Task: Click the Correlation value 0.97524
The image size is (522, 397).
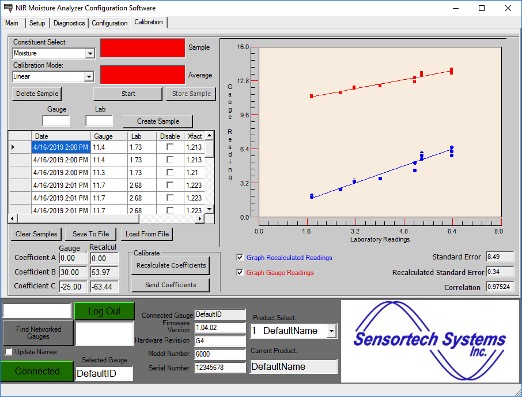Action: (x=500, y=287)
